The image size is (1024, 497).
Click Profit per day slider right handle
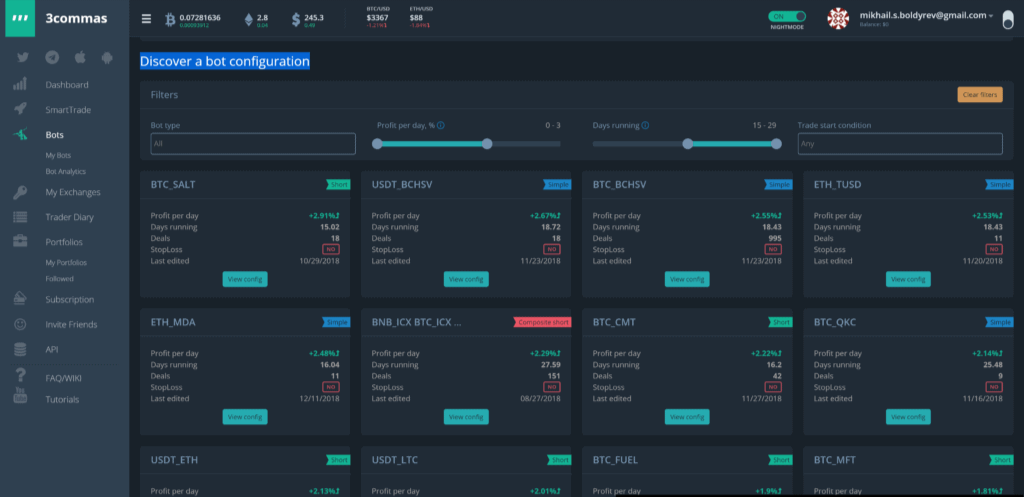[x=487, y=144]
